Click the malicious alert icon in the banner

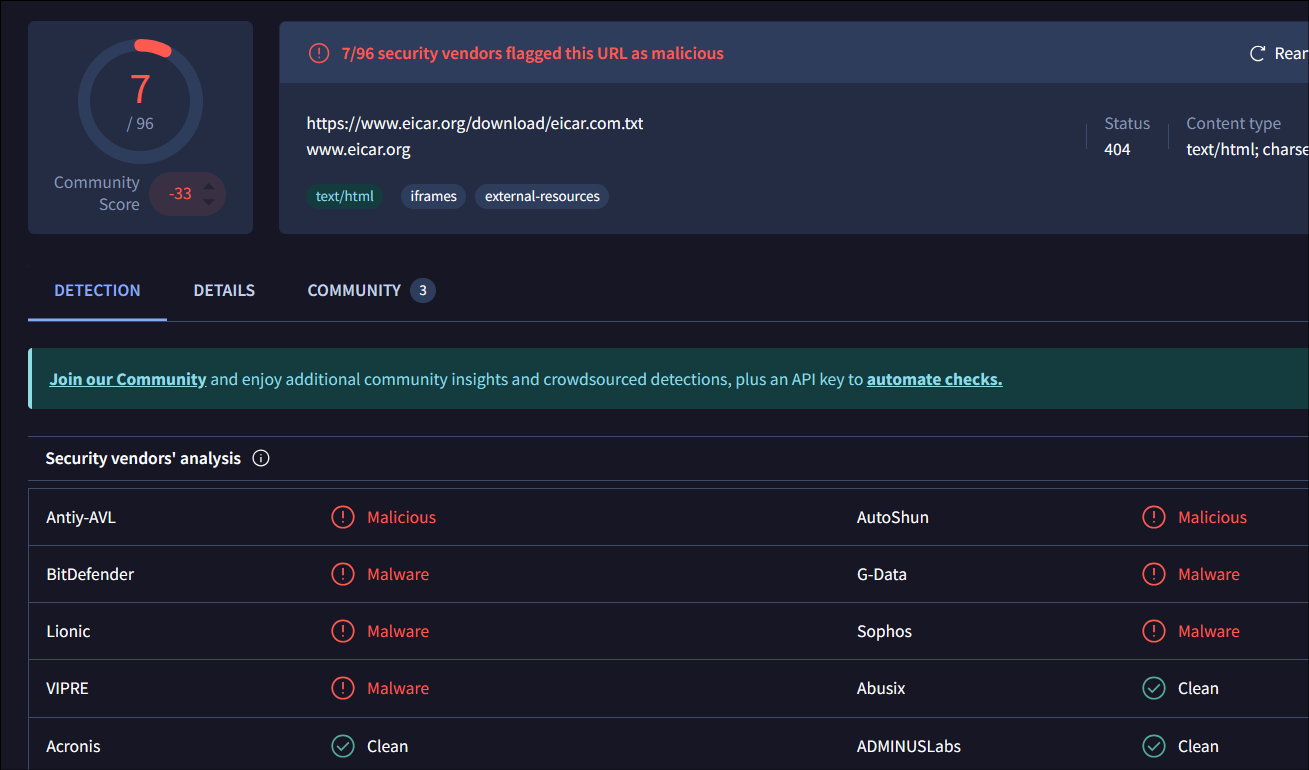[x=318, y=54]
